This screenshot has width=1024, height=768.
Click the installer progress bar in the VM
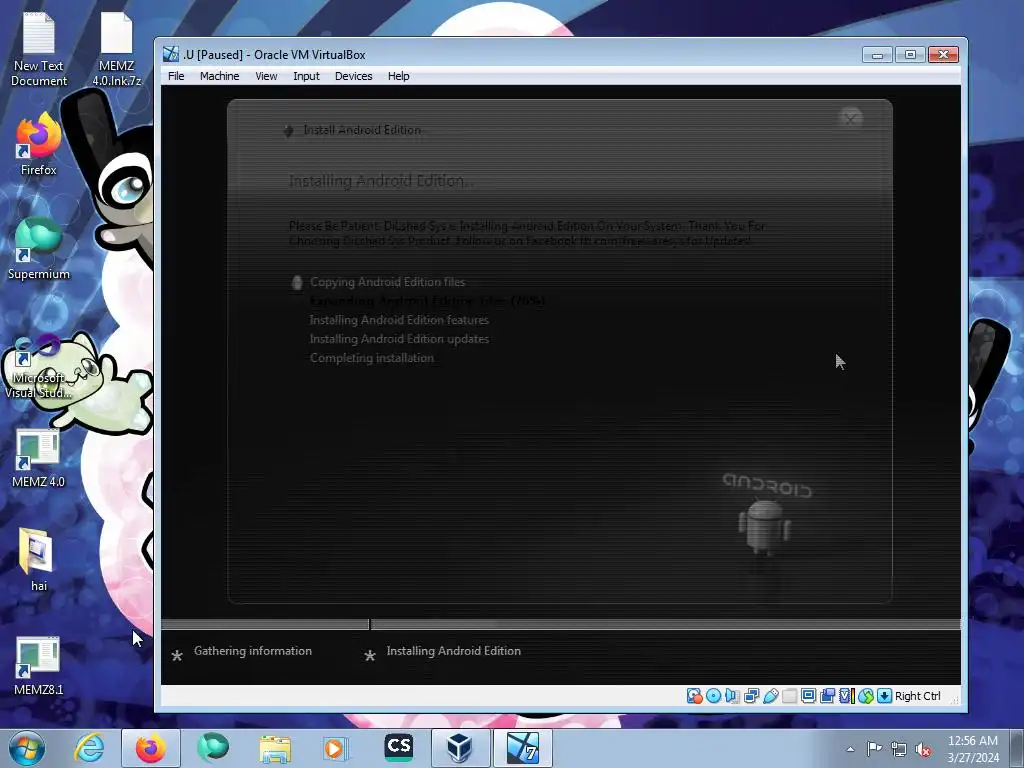(x=561, y=625)
